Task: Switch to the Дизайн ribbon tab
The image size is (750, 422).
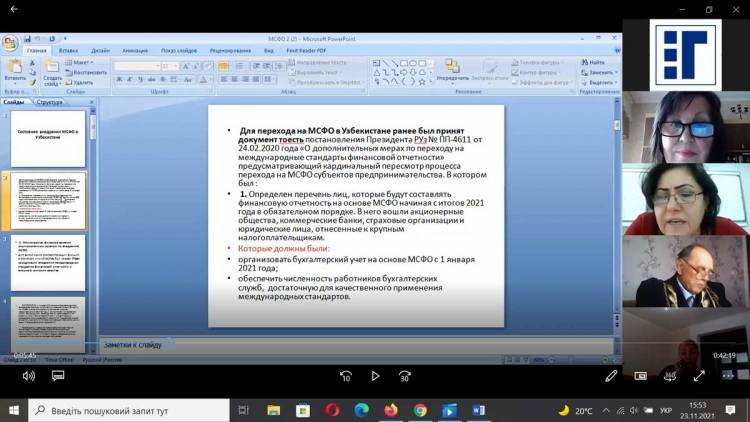Action: [100, 49]
